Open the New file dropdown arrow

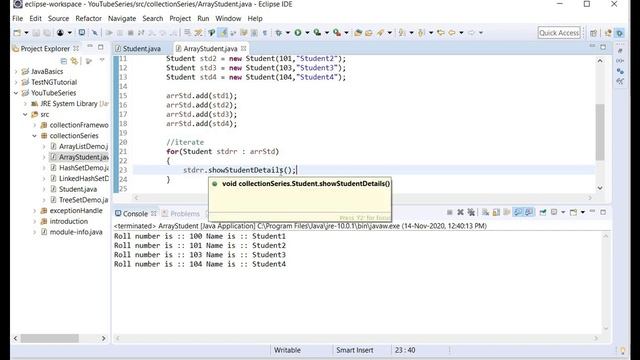[26, 33]
